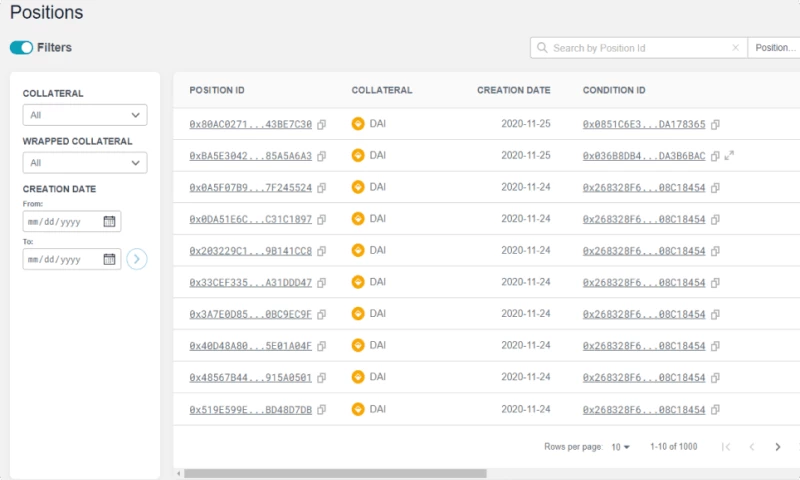Click creation date 2020-11-25 in first row
800x480 pixels.
point(526,123)
